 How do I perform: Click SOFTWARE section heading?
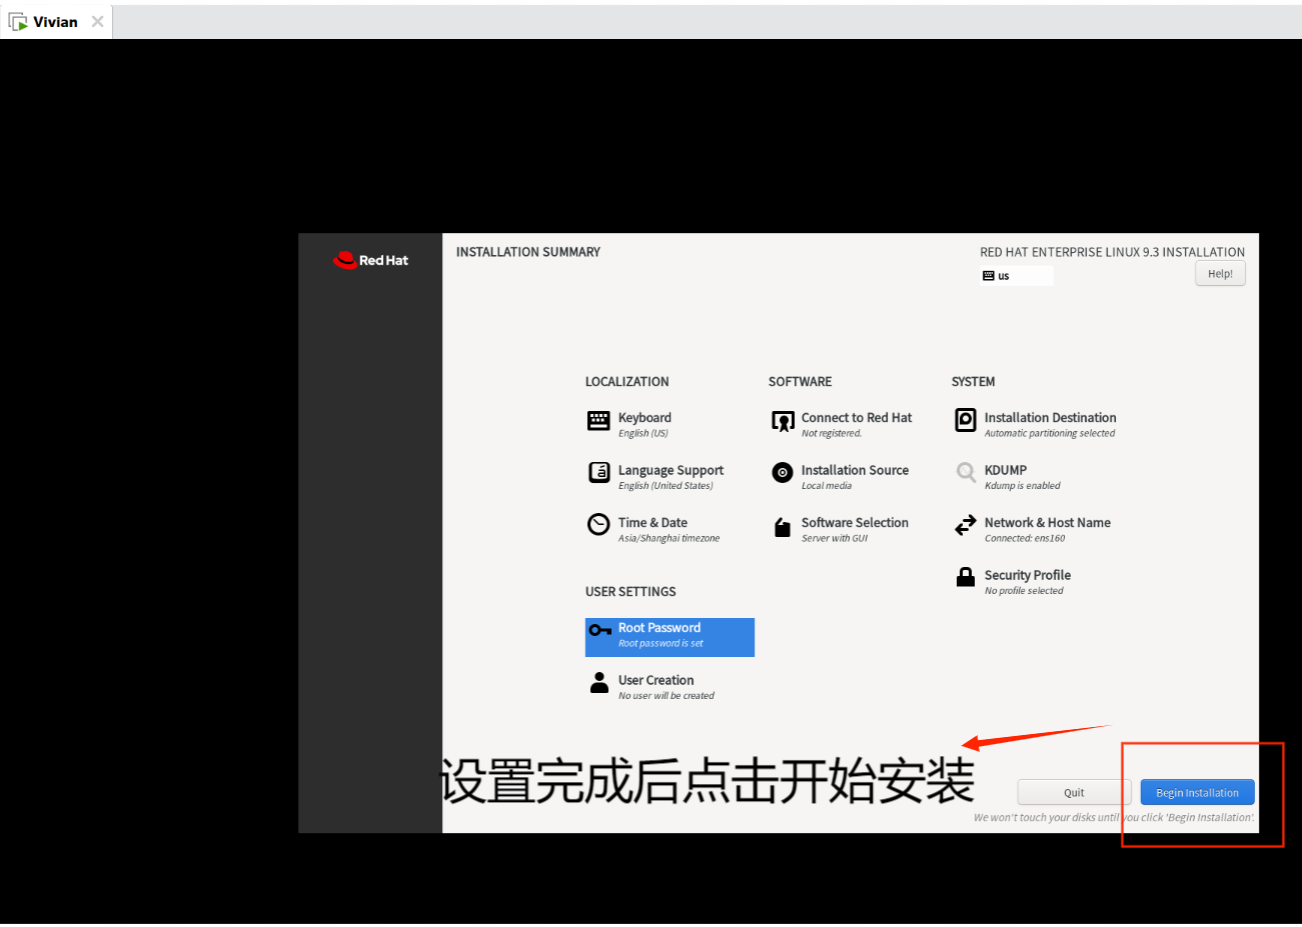[800, 382]
